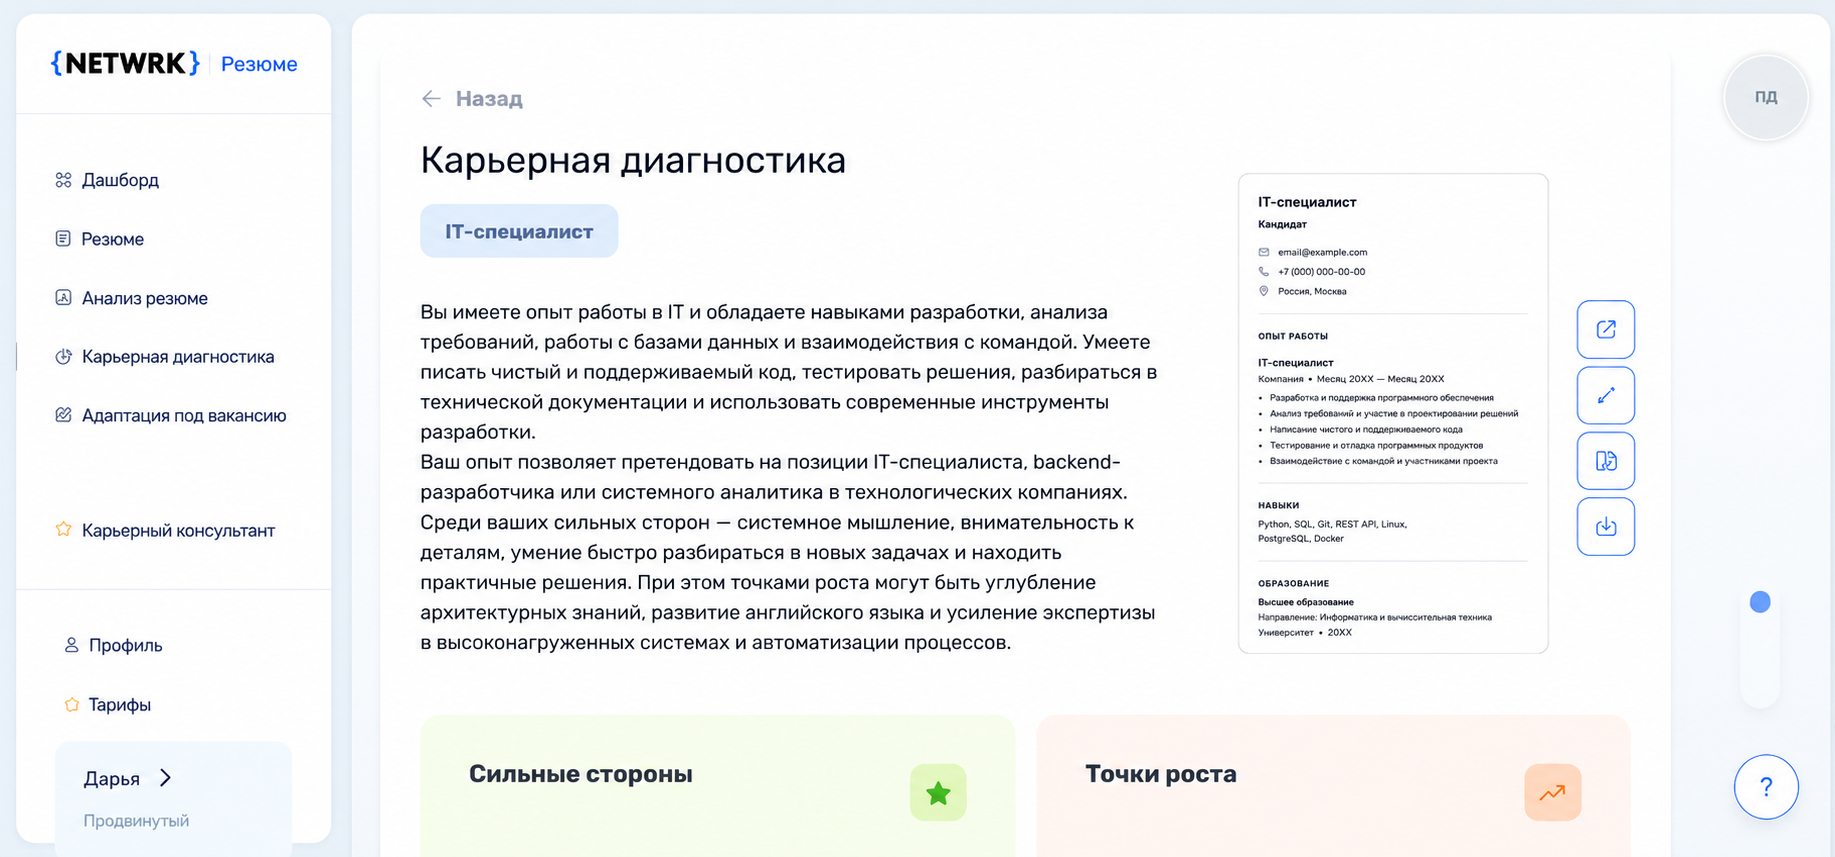Select Карьерная диагностика menu item
This screenshot has height=857, width=1835.
178,357
